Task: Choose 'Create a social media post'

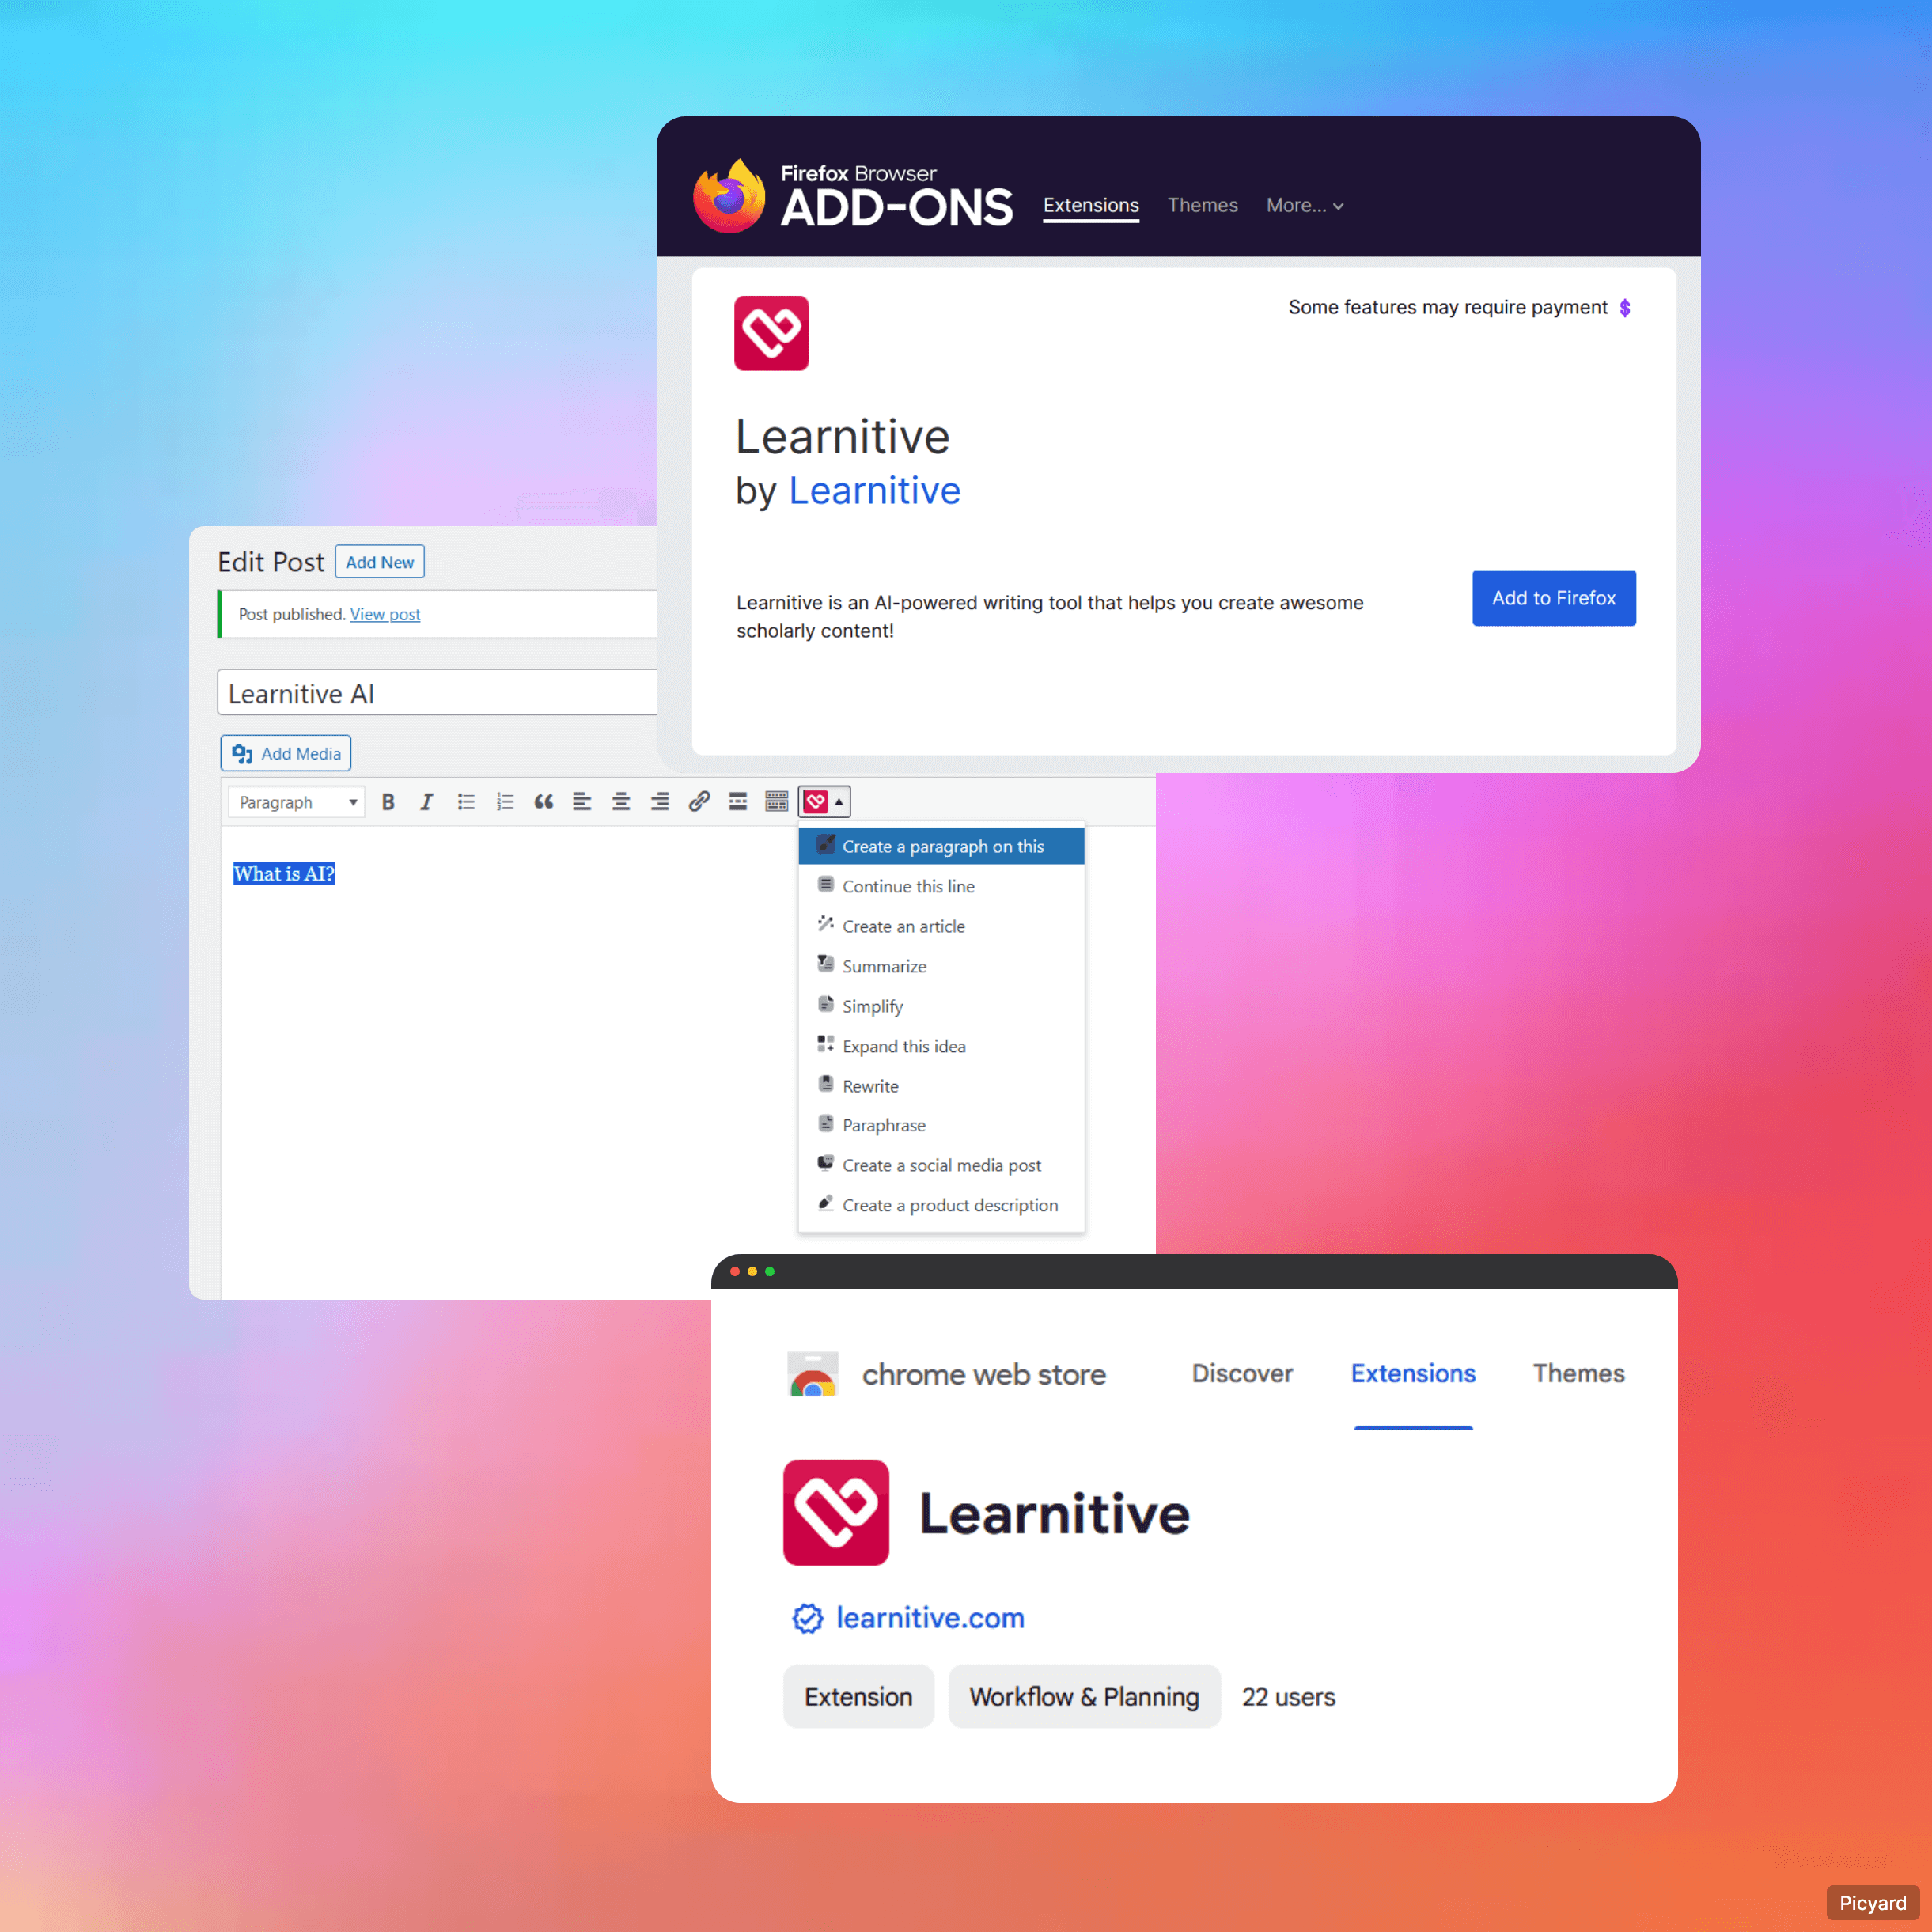Action: [941, 1165]
